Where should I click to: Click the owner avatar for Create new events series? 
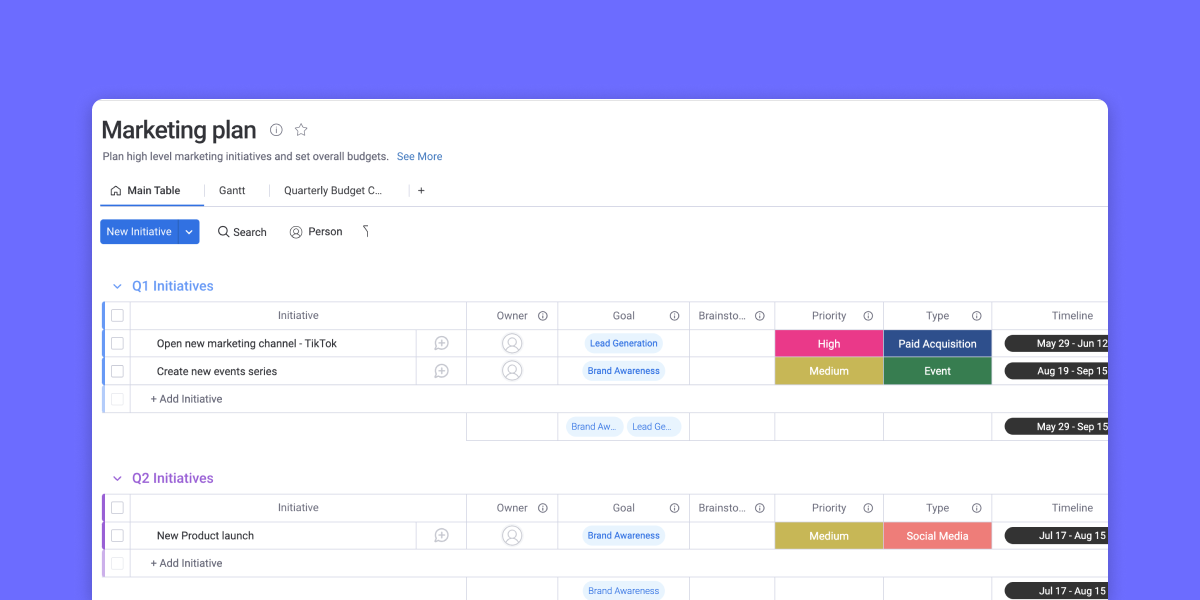tap(512, 370)
